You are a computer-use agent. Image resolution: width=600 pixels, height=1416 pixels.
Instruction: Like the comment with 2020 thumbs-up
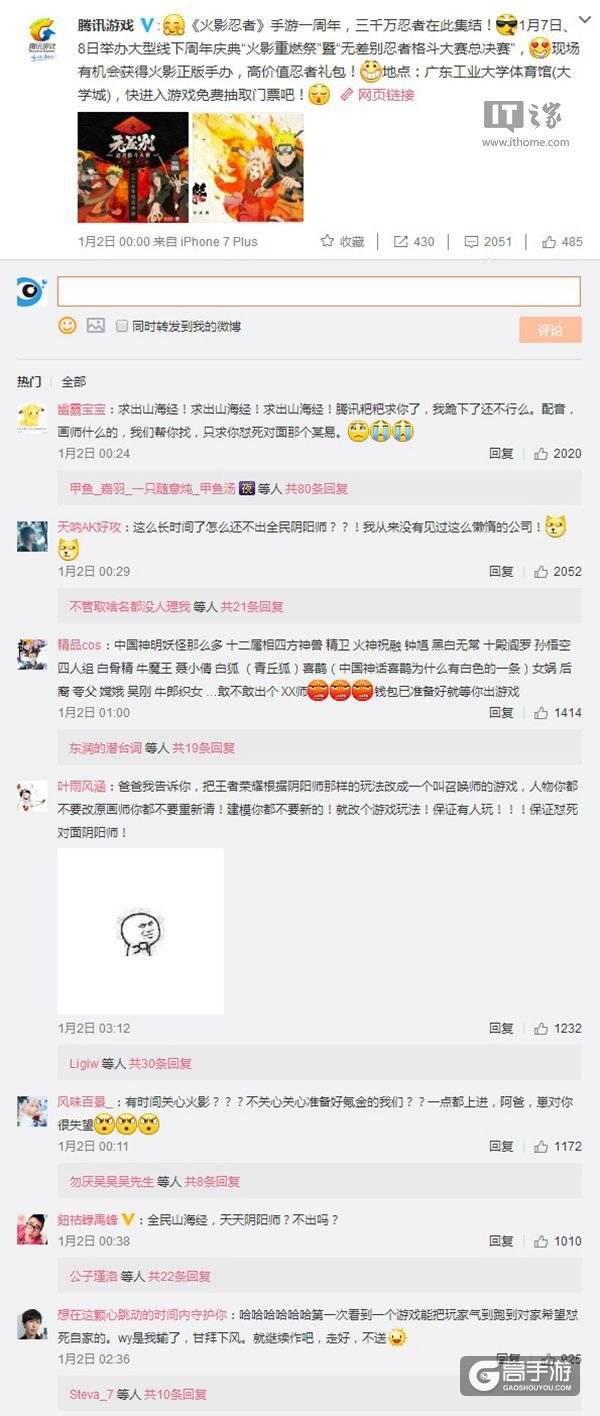pyautogui.click(x=541, y=453)
